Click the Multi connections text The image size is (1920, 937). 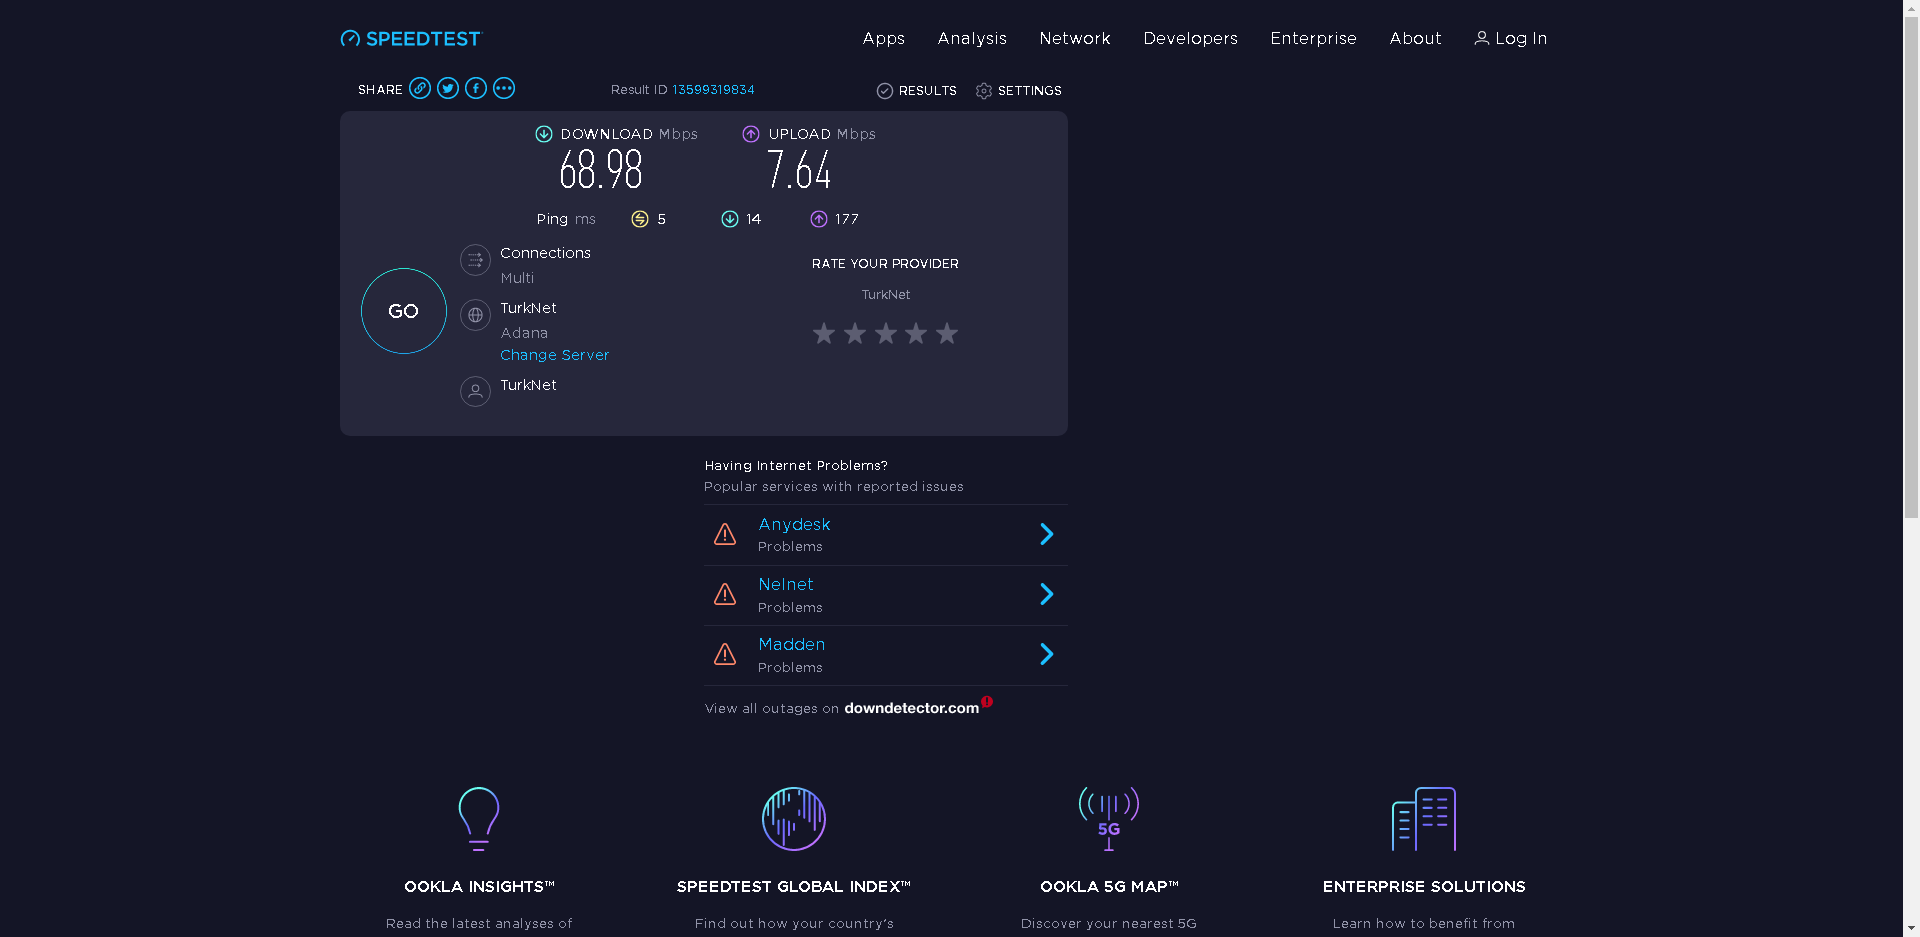(x=517, y=278)
